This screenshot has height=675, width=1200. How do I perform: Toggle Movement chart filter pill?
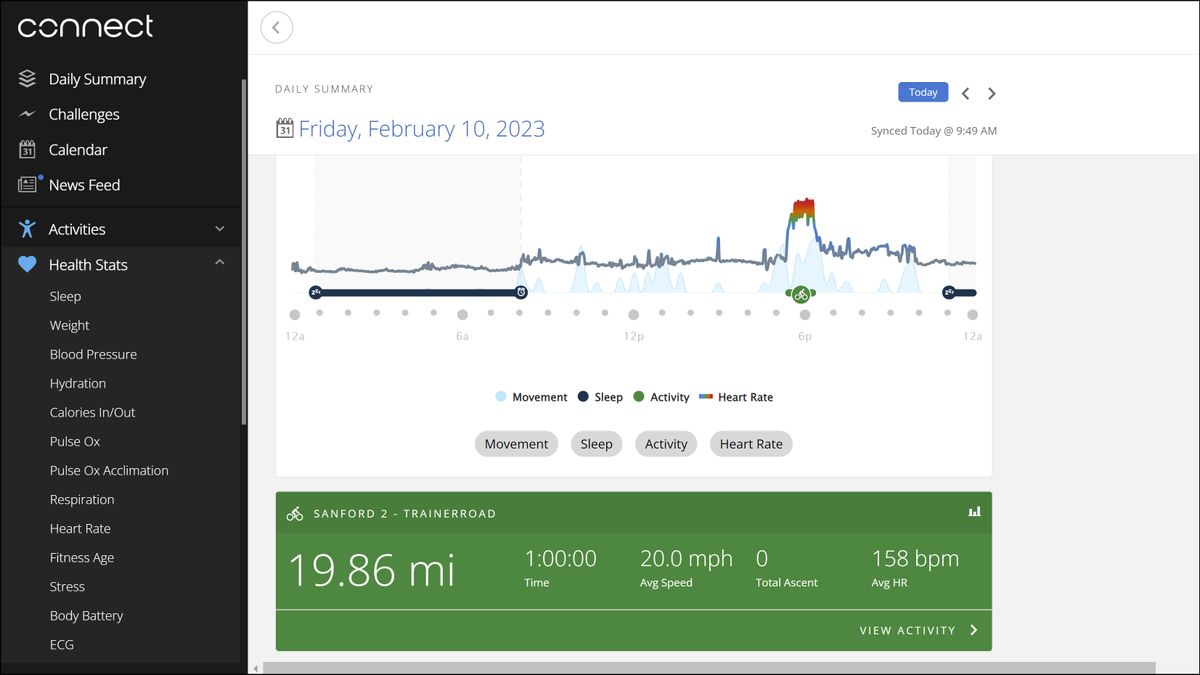pos(516,444)
